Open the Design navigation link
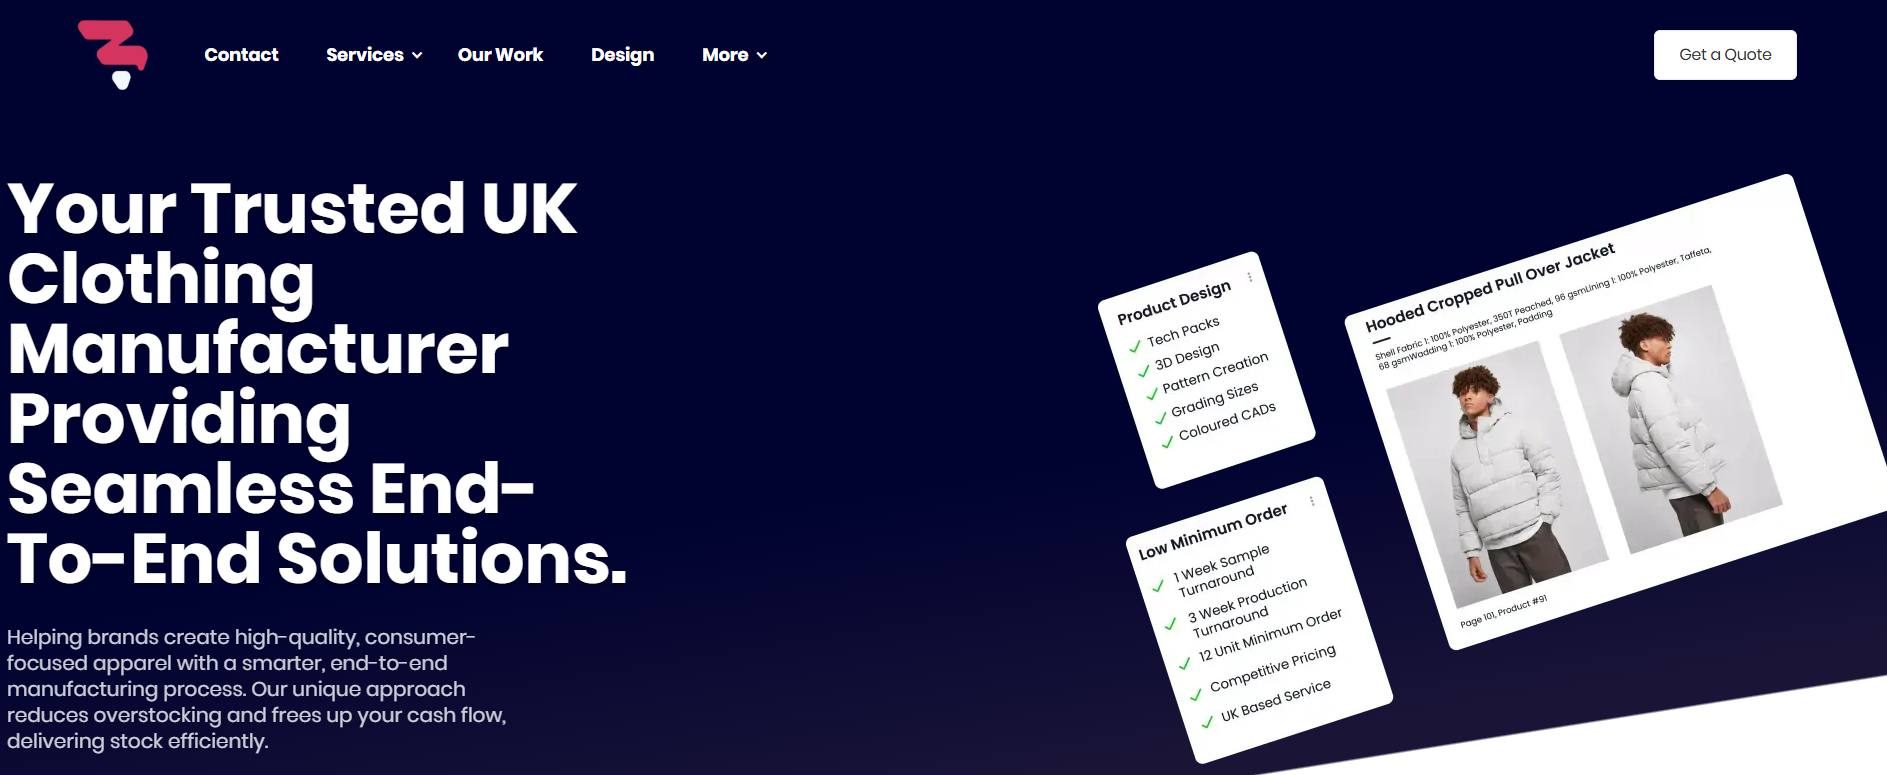Screen dimensions: 1887x775 pyautogui.click(x=622, y=55)
